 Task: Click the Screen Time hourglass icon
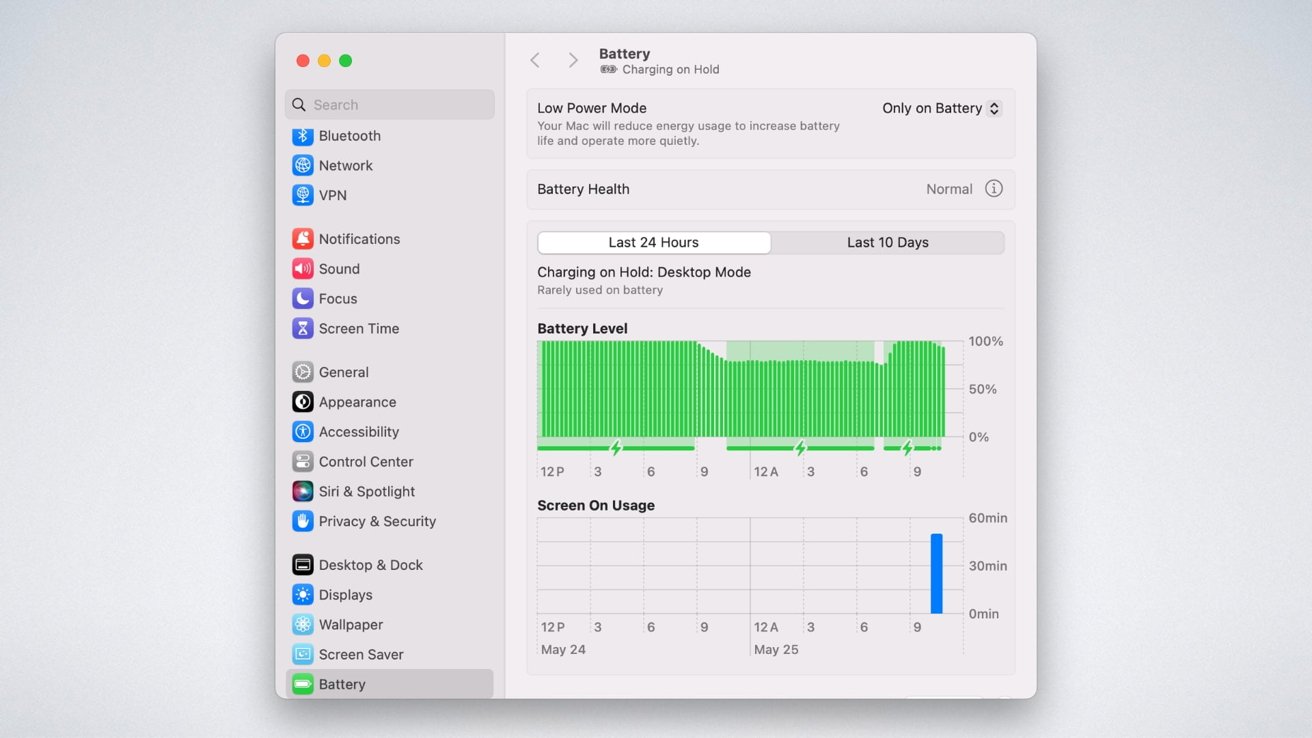(303, 328)
